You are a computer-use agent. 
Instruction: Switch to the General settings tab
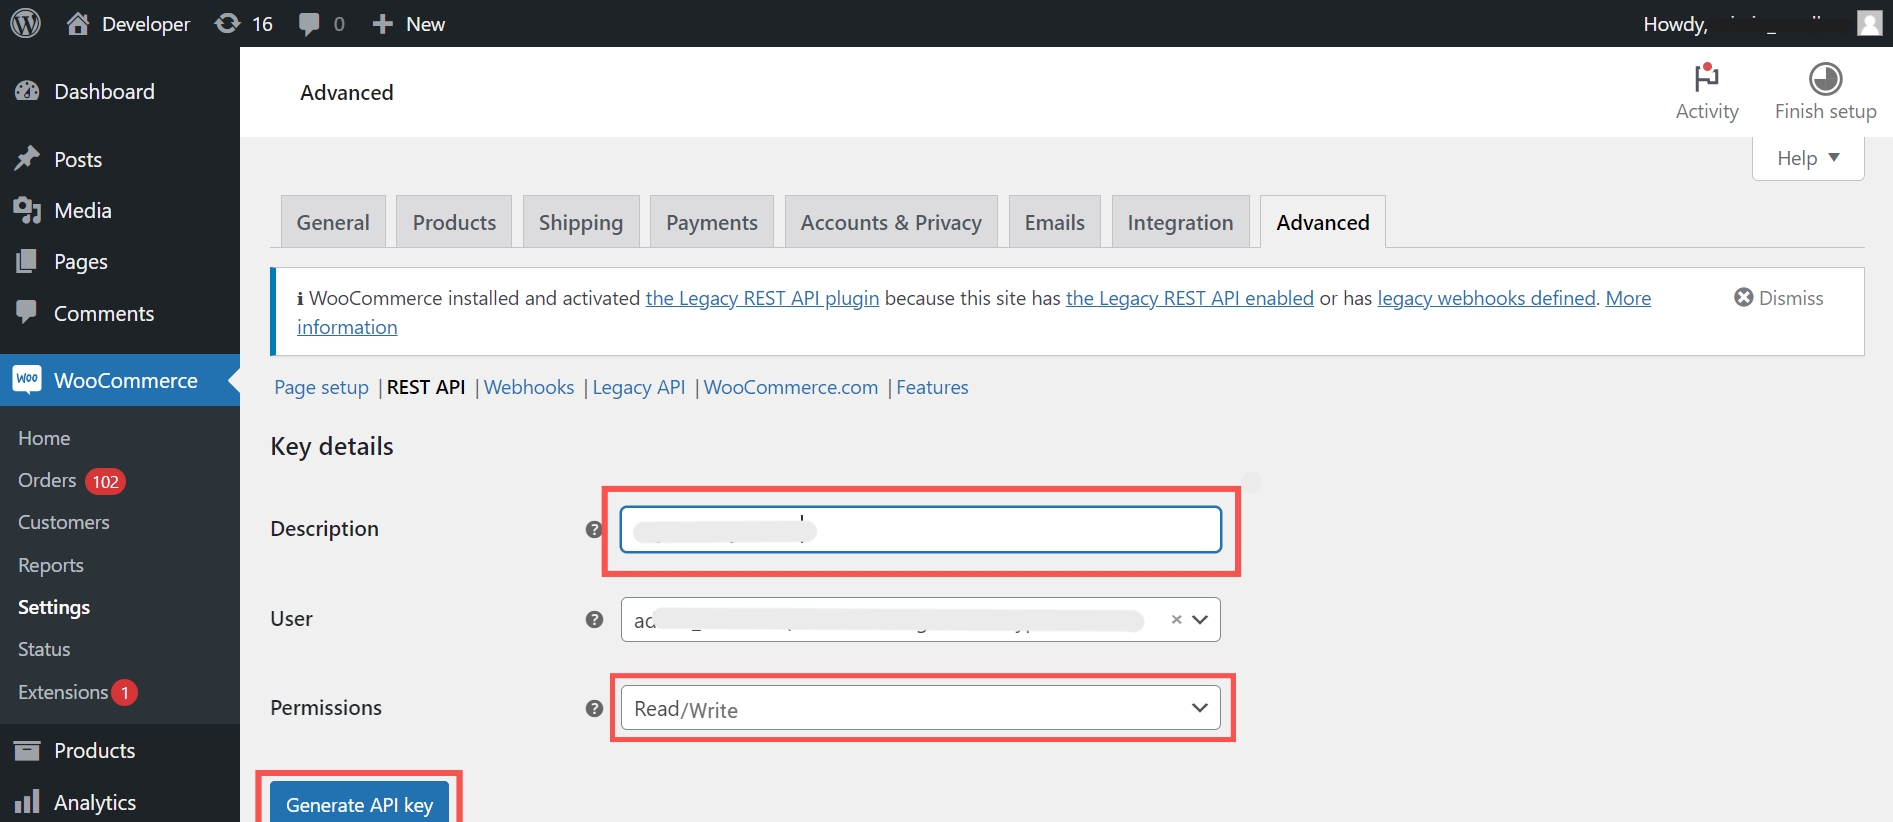[333, 222]
